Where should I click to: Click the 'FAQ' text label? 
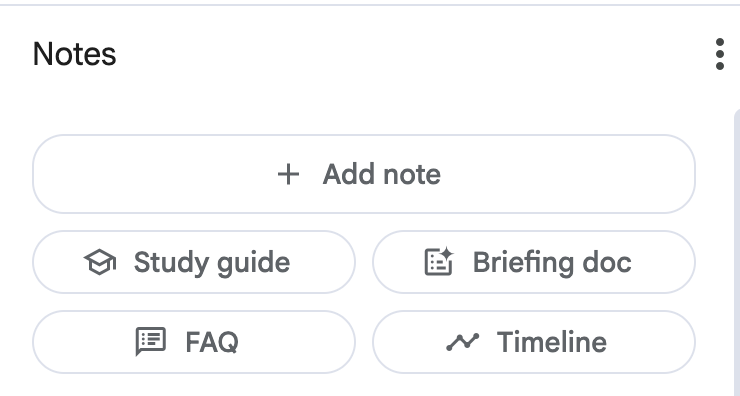212,342
